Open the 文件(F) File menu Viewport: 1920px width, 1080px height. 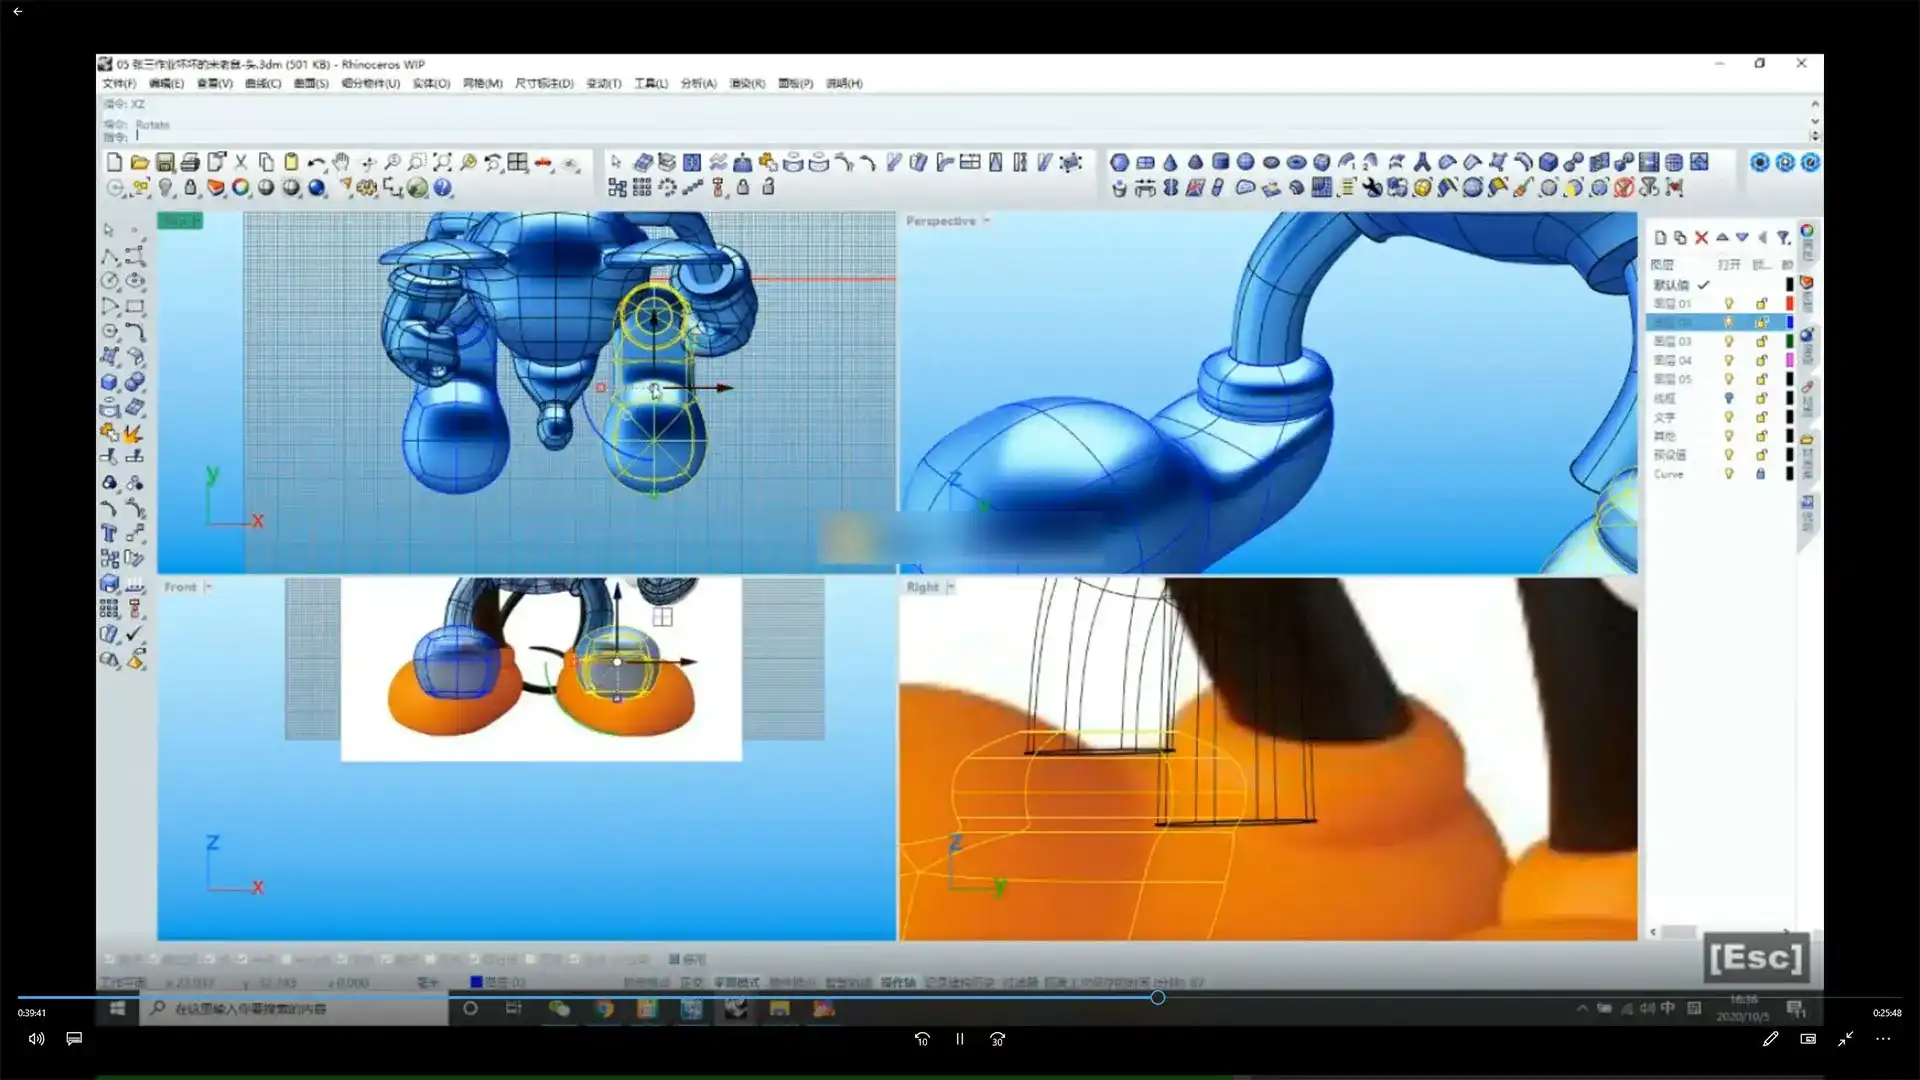(119, 83)
